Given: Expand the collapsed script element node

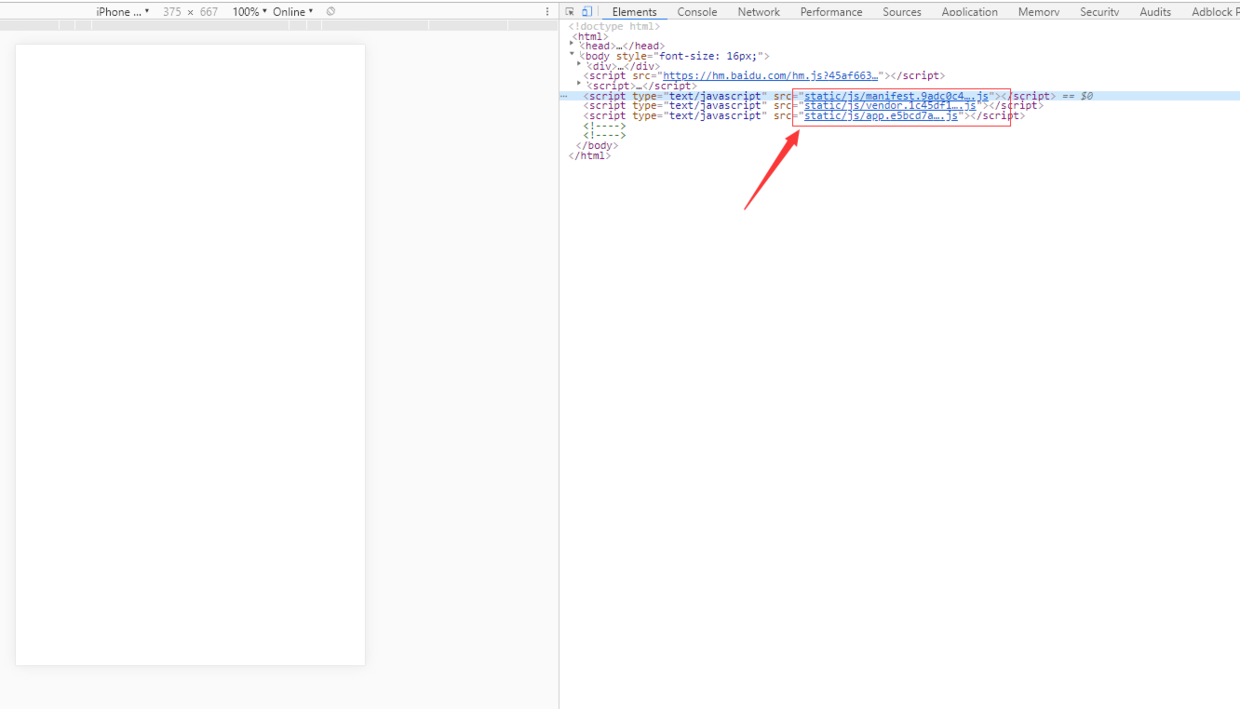Looking at the screenshot, I should point(580,84).
